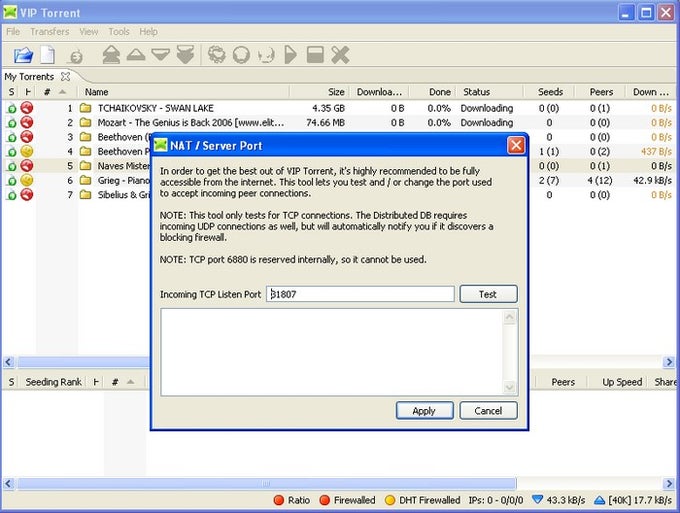Click the yellow health icon in row 4

[27, 151]
